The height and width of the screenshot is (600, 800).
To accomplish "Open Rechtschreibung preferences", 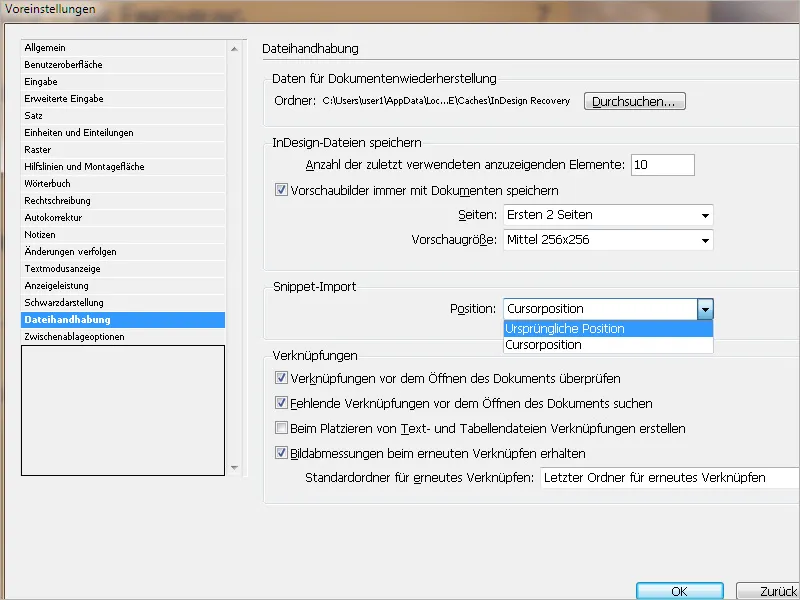I will [123, 201].
